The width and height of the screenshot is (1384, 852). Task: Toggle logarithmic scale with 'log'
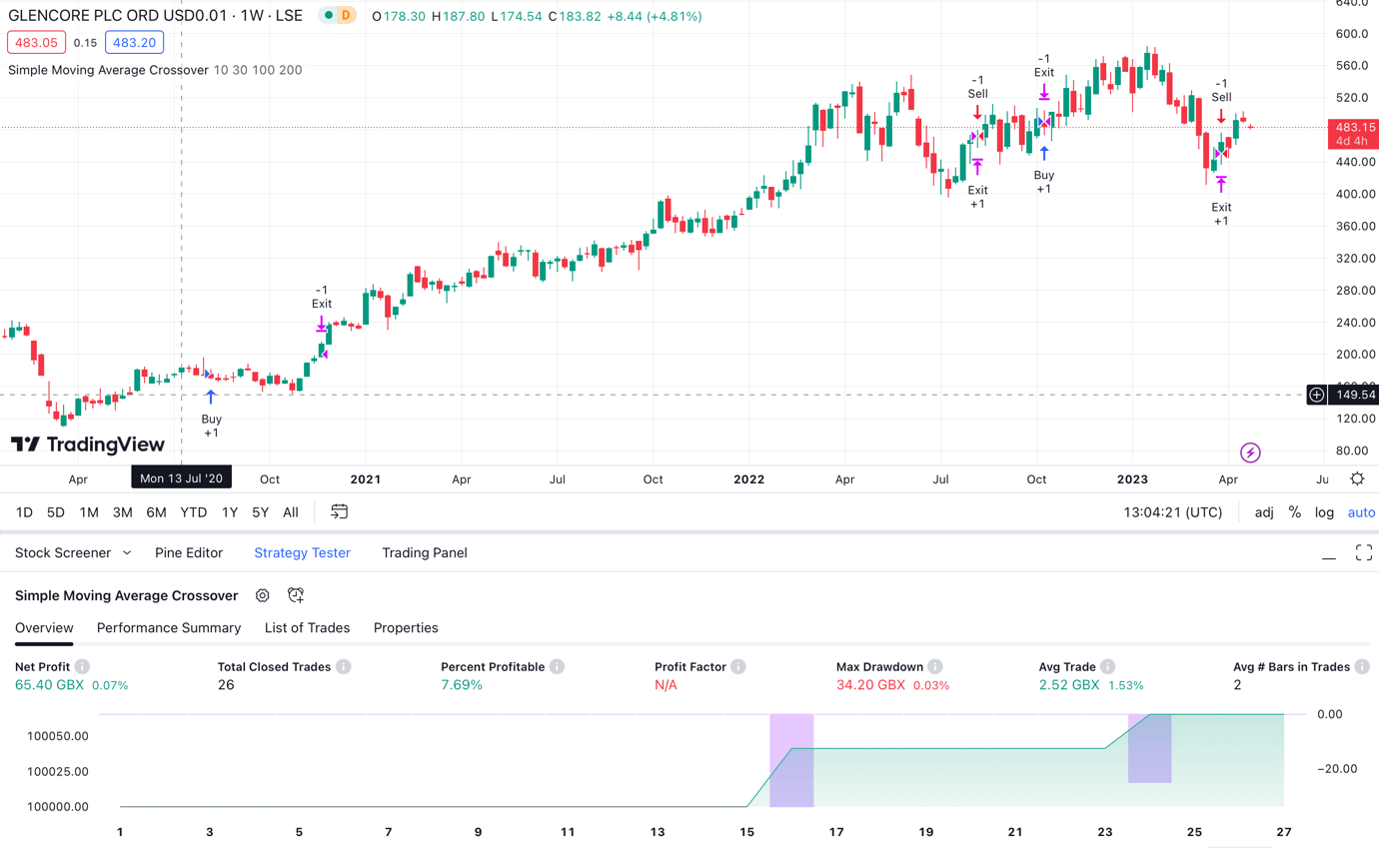coord(1324,512)
